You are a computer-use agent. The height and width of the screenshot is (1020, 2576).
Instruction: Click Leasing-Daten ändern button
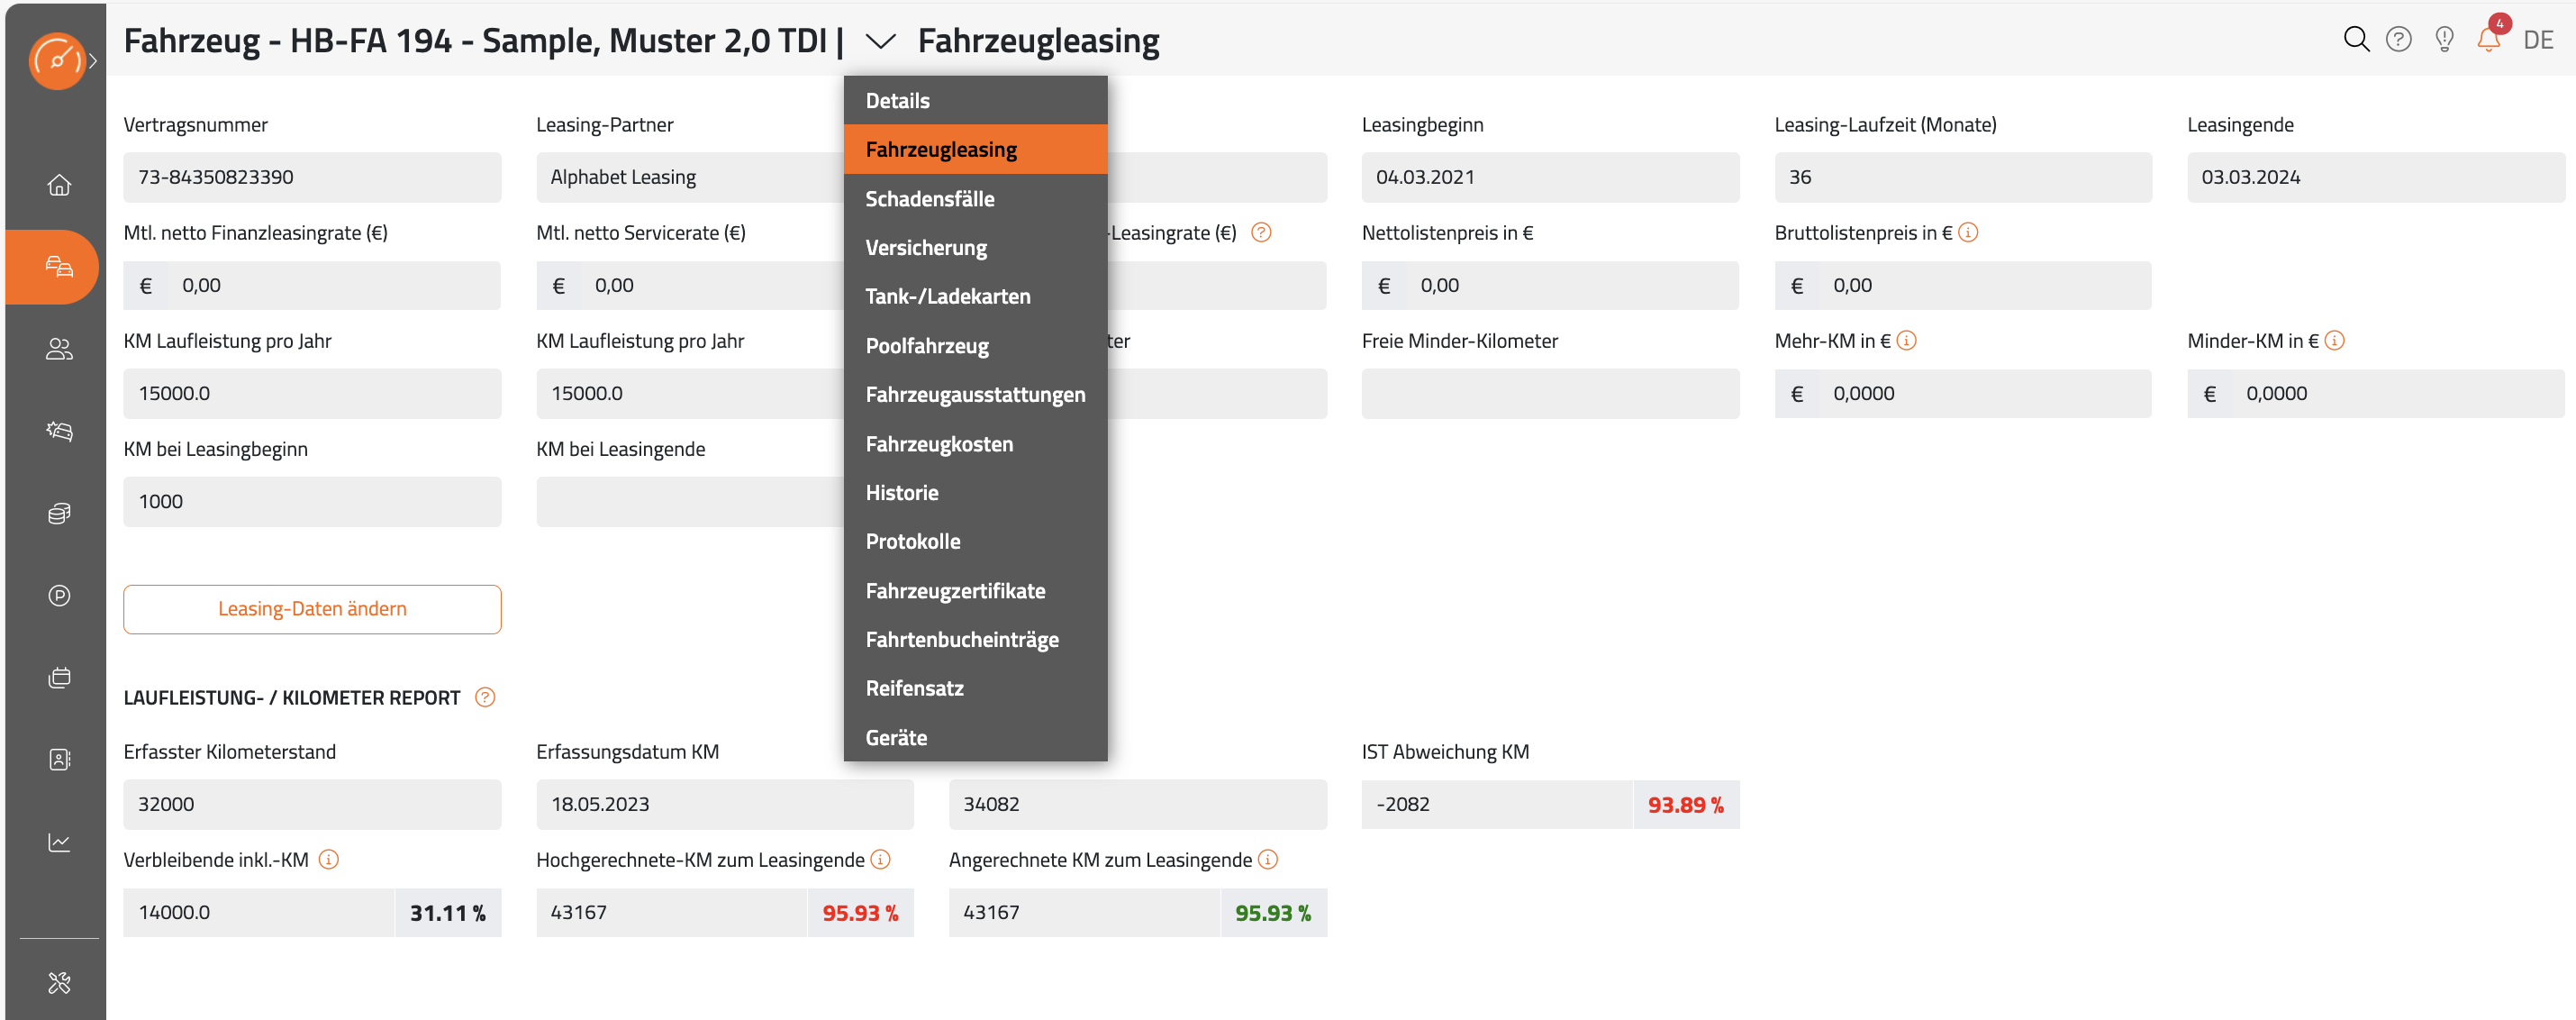pyautogui.click(x=312, y=609)
